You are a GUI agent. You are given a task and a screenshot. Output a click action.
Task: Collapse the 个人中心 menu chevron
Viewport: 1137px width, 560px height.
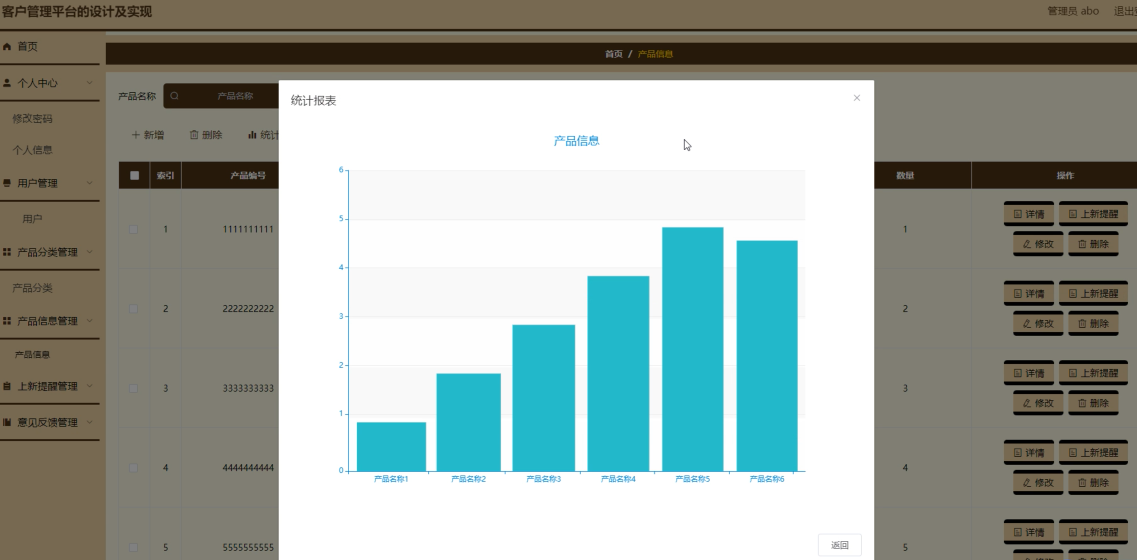pyautogui.click(x=90, y=83)
